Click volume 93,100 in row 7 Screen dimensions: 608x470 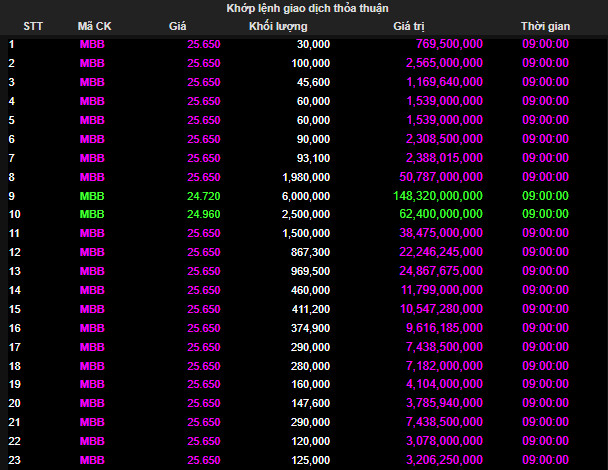pos(313,158)
